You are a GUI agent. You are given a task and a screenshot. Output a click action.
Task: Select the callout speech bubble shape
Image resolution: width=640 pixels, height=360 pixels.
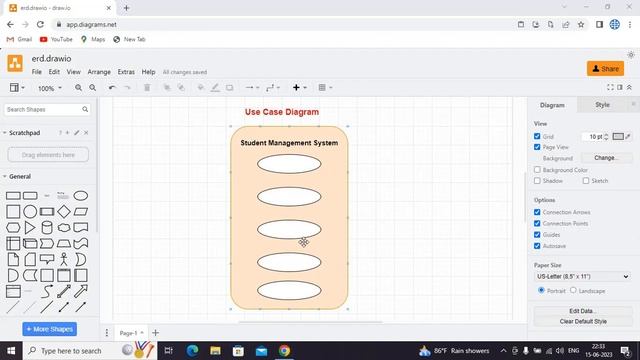(47, 259)
